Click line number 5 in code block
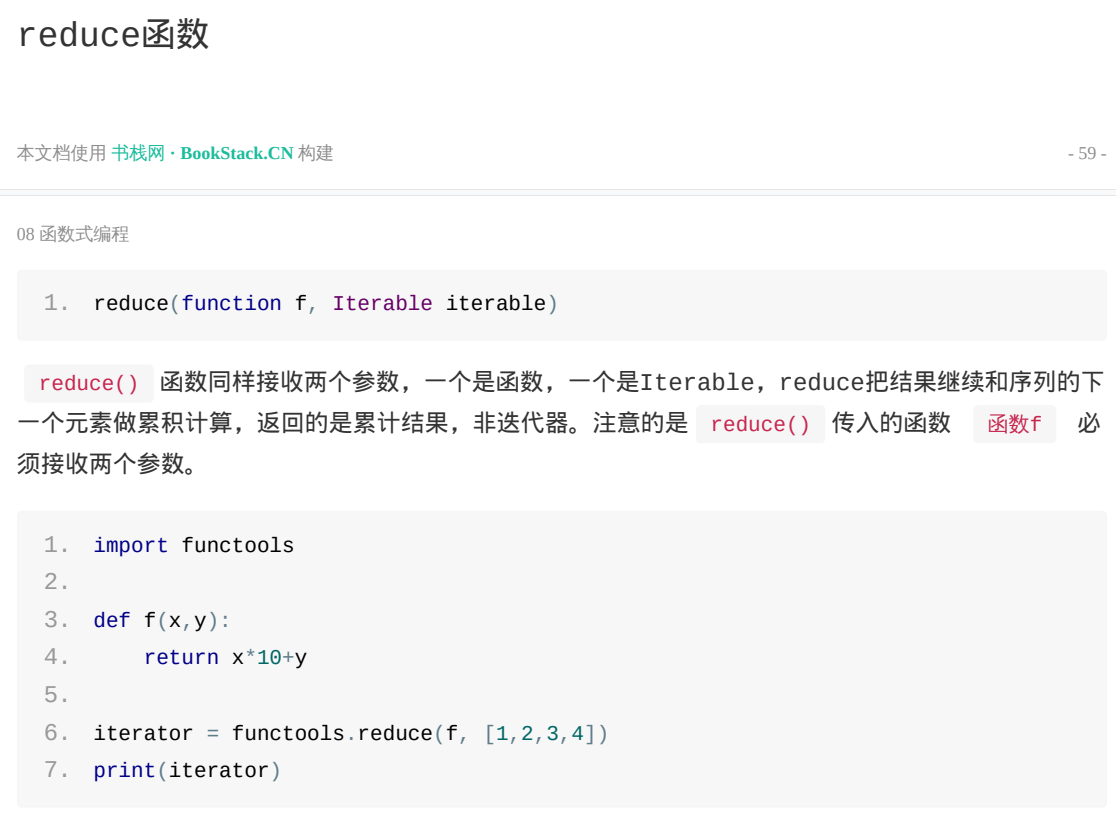 click(x=56, y=695)
